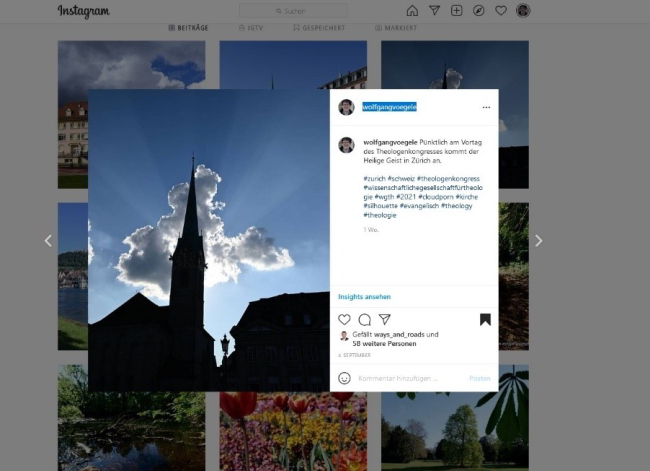This screenshot has height=471, width=650.
Task: Open the home feed icon
Action: tap(412, 10)
